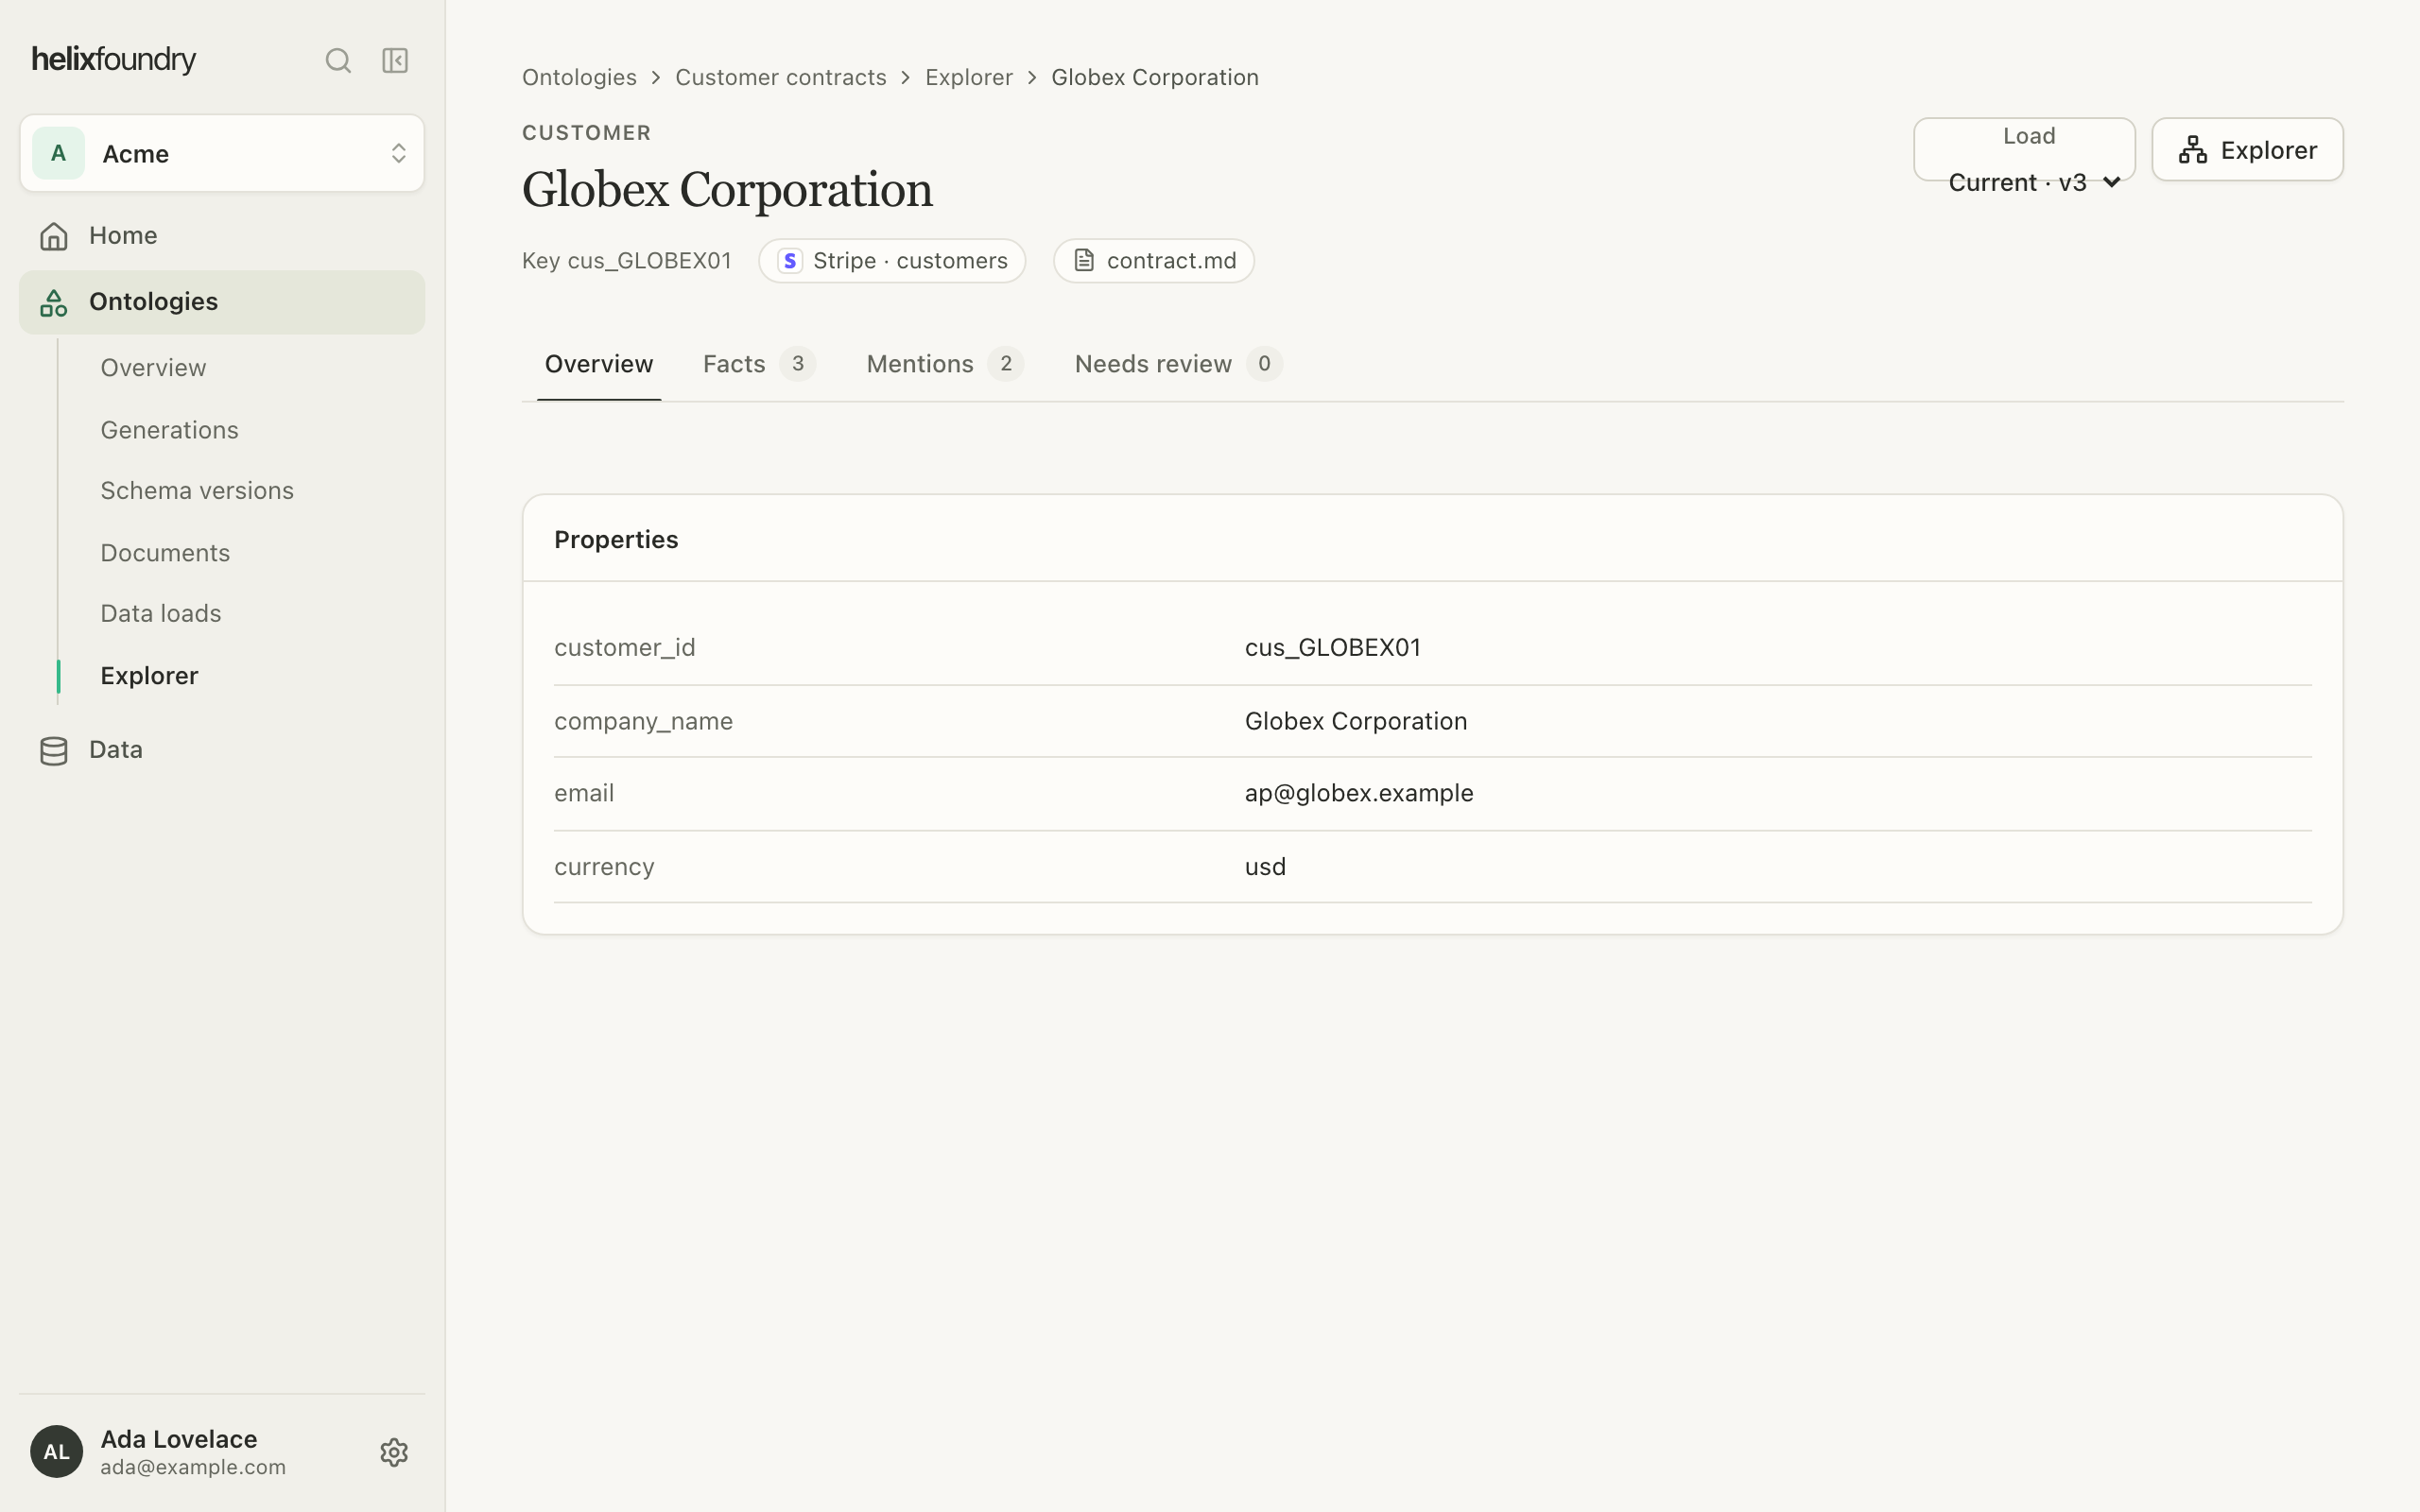Open the search icon in sidebar

[338, 61]
